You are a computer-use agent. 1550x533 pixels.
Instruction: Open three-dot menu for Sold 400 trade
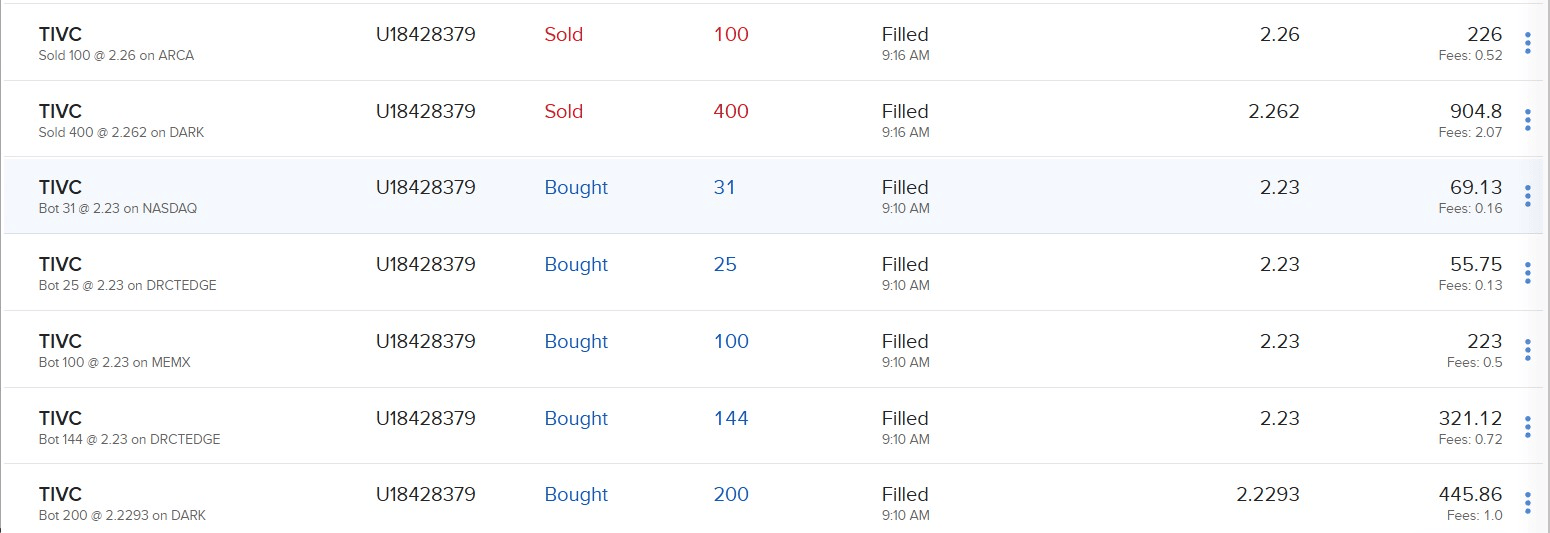coord(1527,120)
